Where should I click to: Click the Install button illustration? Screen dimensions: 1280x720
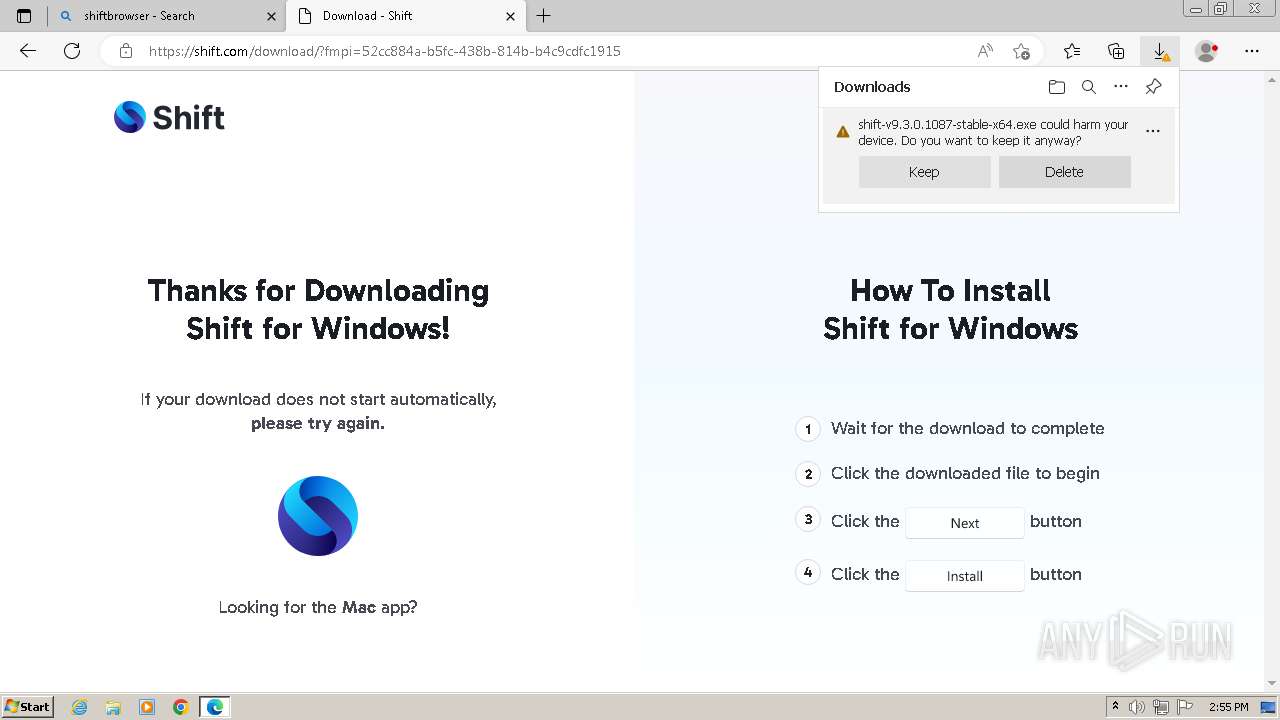965,576
